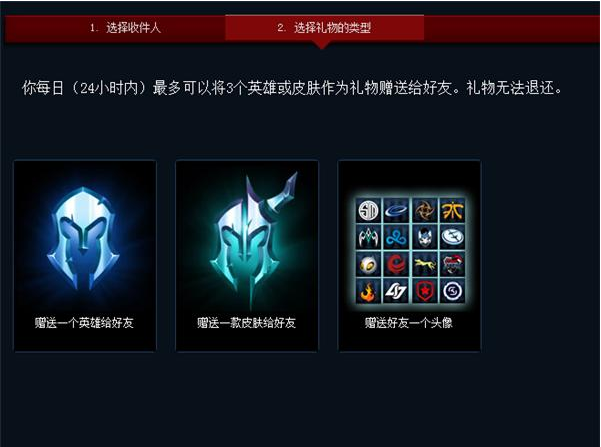Pick the green and white winged Alliance icon
This screenshot has height=447, width=601.
pyautogui.click(x=368, y=237)
